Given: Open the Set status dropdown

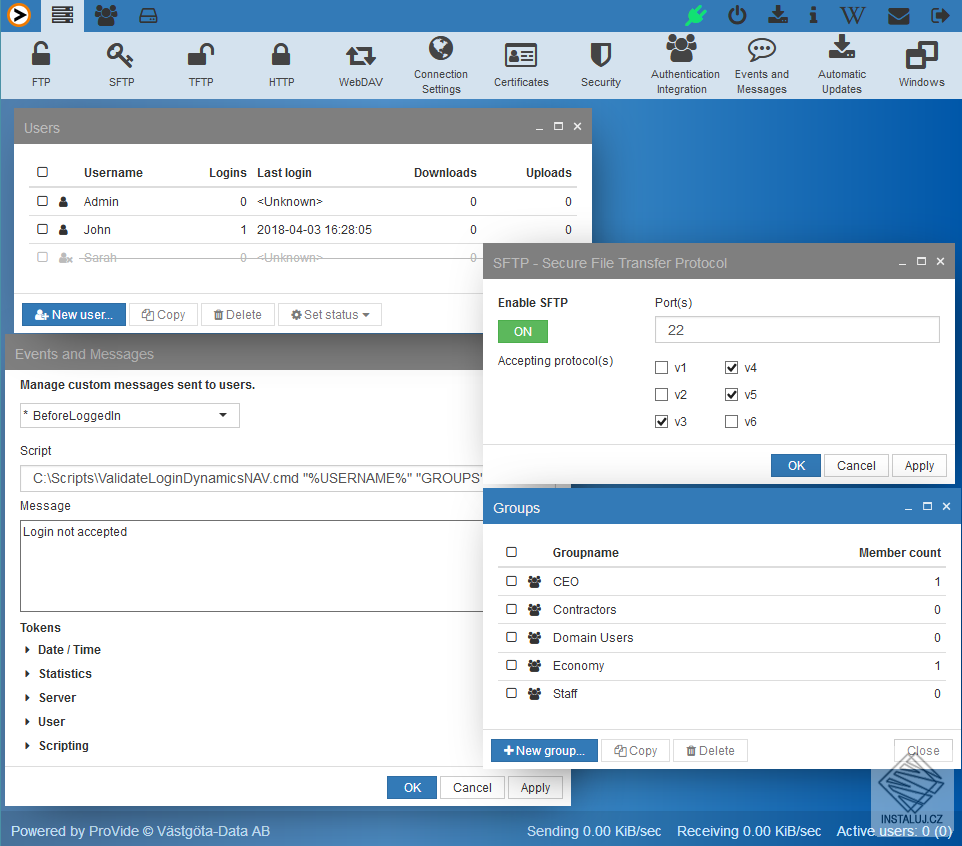Looking at the screenshot, I should pos(330,314).
